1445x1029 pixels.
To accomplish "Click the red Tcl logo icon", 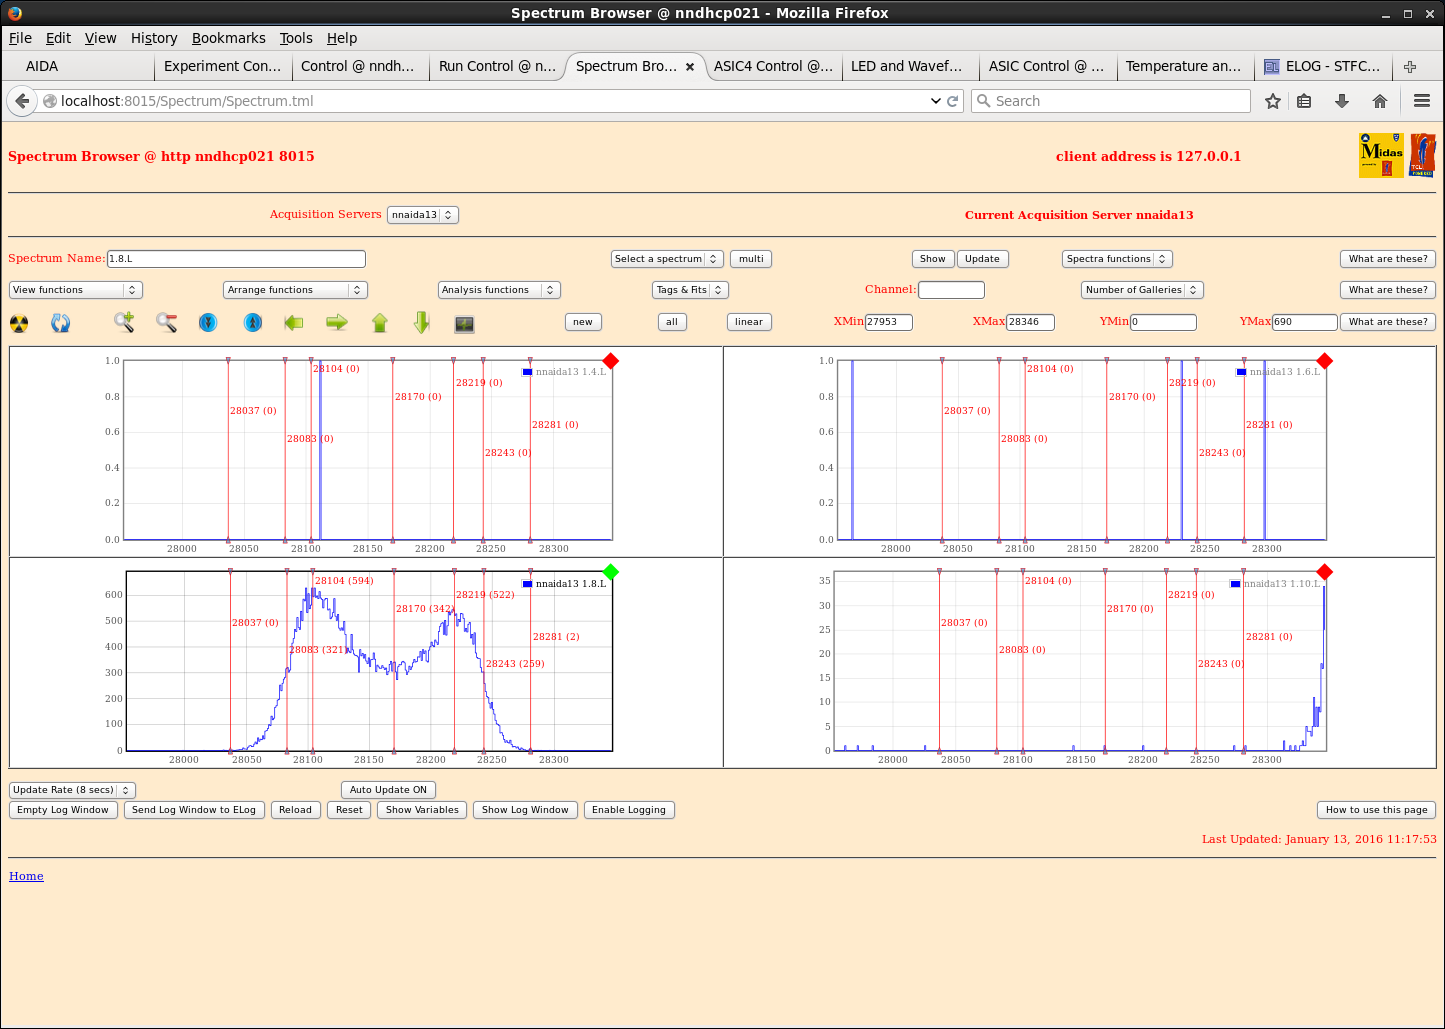I will 1422,156.
